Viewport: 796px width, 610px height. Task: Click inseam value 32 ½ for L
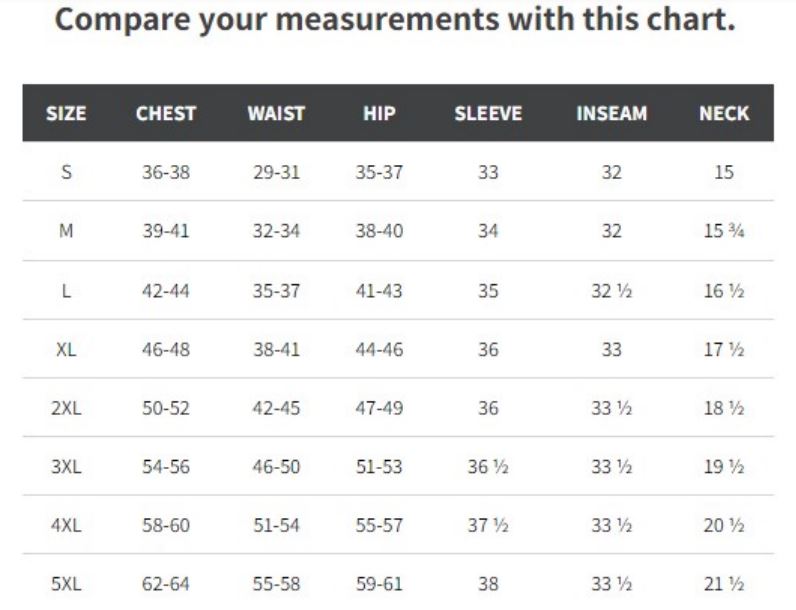click(612, 291)
